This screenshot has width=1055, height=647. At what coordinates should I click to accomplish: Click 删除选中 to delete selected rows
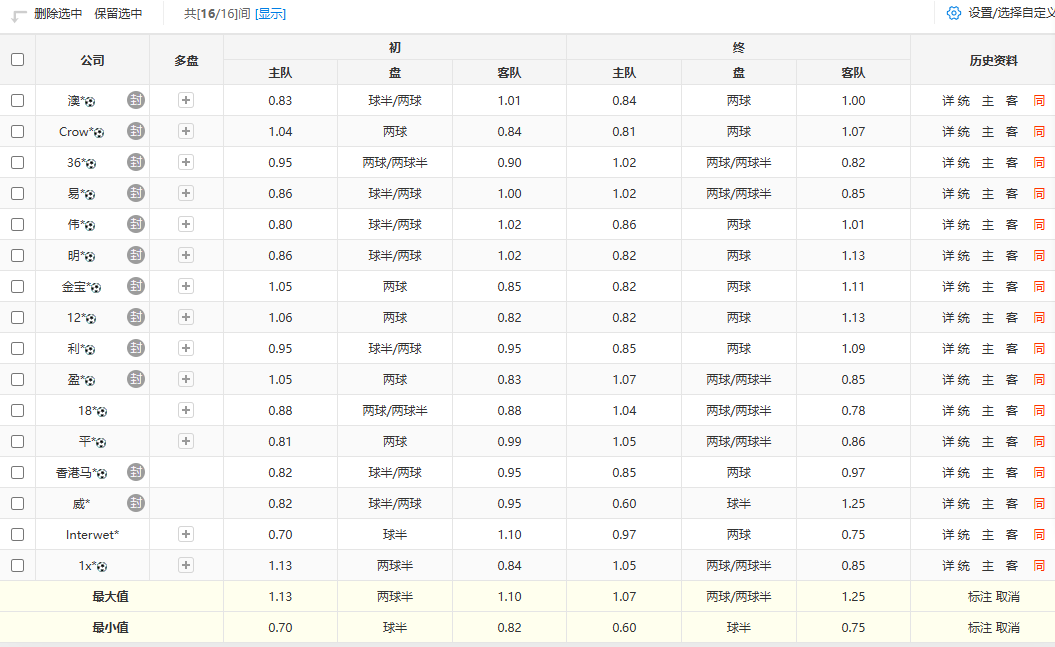pos(58,14)
